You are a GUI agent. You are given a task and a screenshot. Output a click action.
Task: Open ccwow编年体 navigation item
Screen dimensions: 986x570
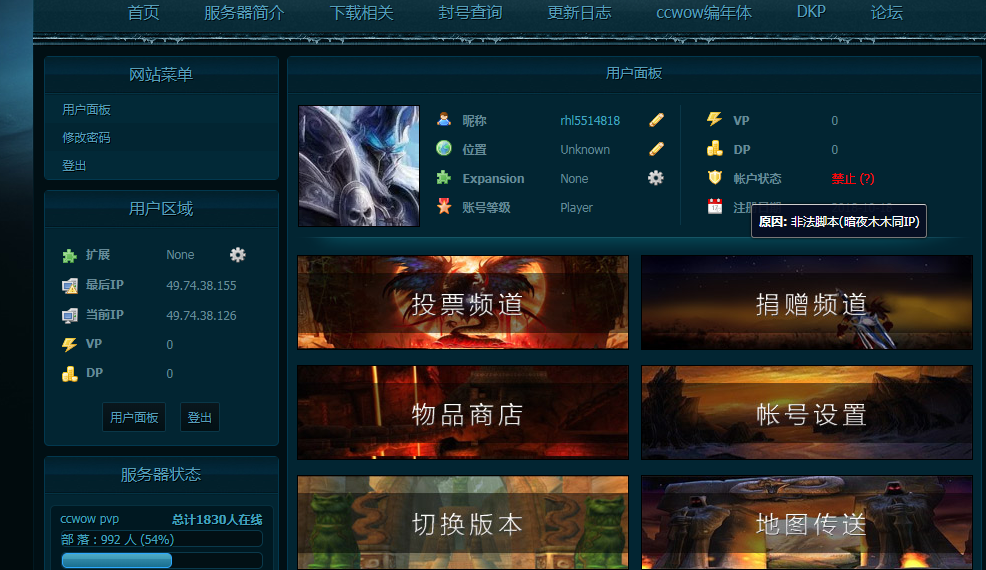pos(704,13)
